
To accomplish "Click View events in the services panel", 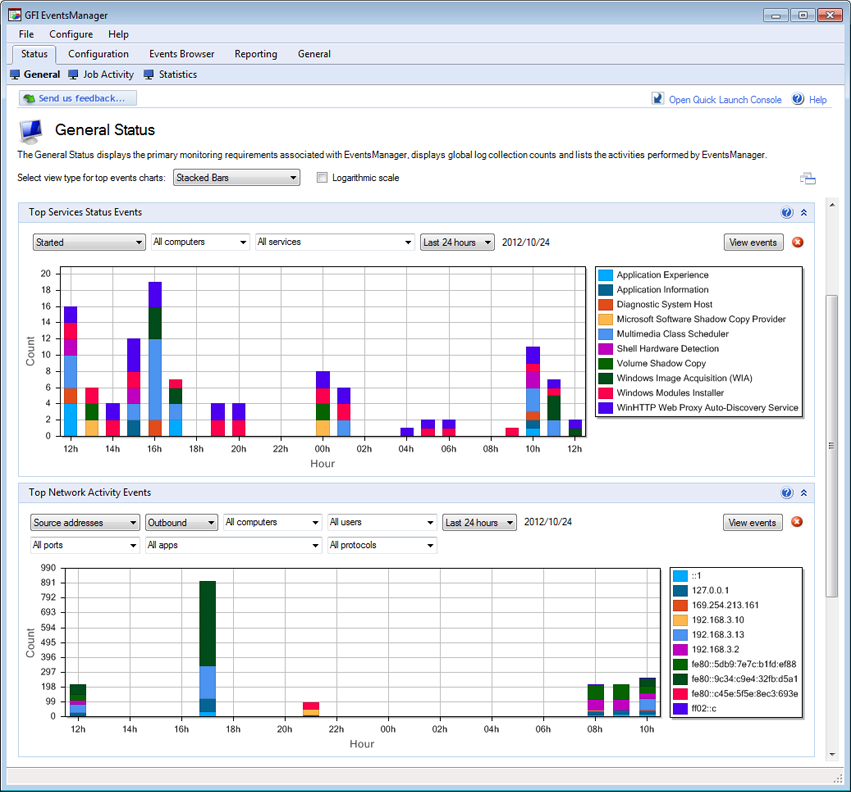I will click(x=753, y=242).
